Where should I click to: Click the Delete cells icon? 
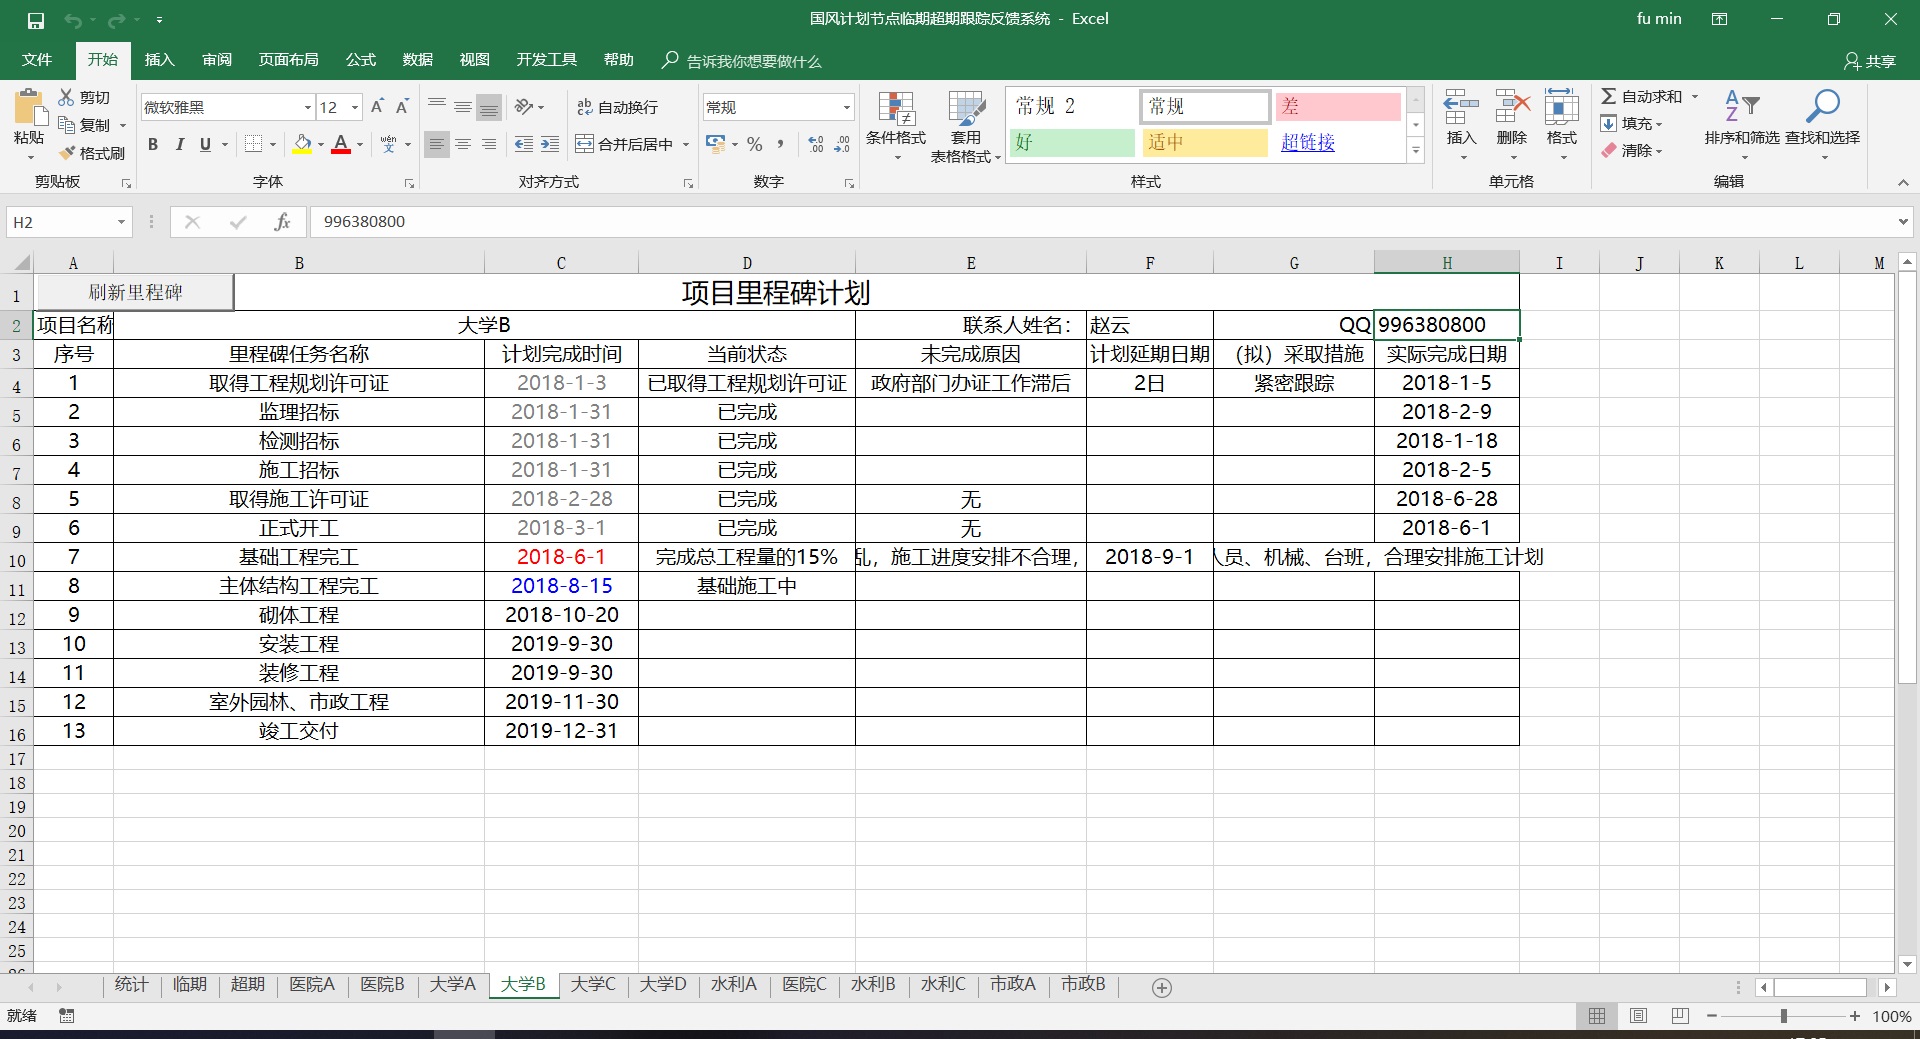click(x=1512, y=107)
